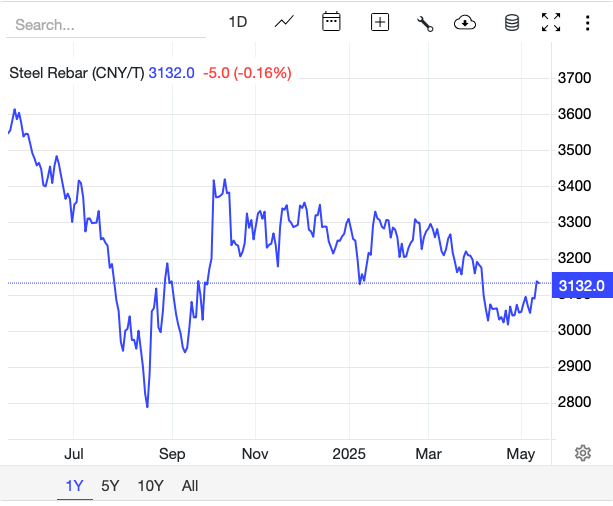
Task: Click the plus icon to add comparison
Action: tap(380, 22)
